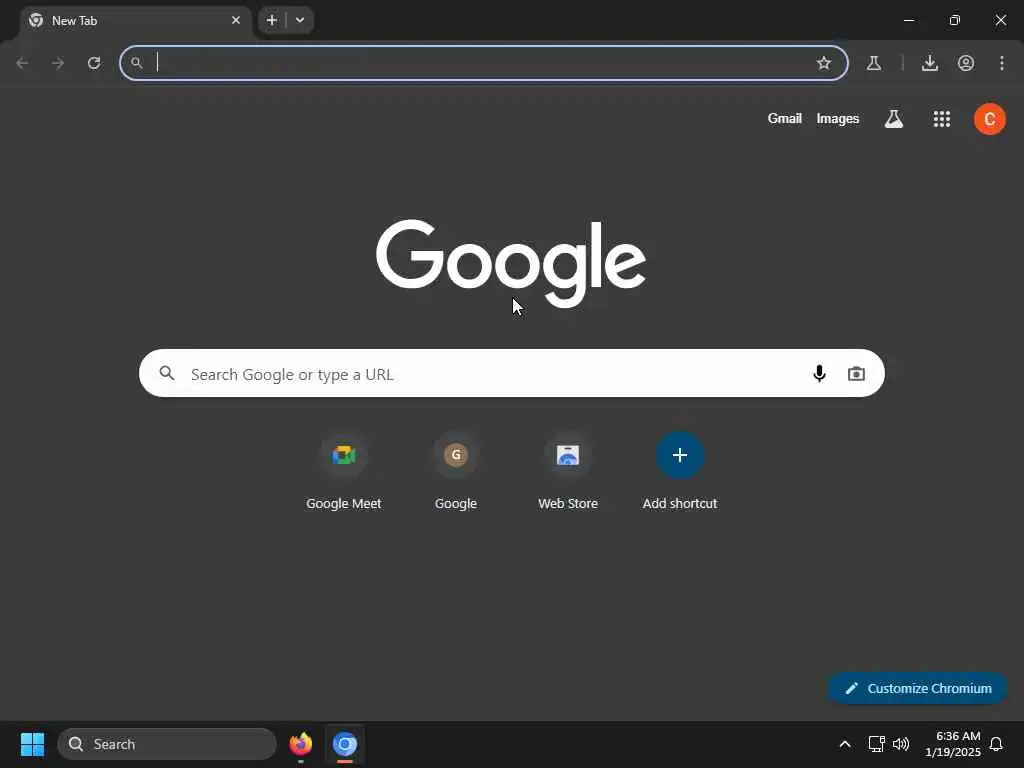Open Firefox from the taskbar
This screenshot has width=1024, height=768.
(x=301, y=744)
